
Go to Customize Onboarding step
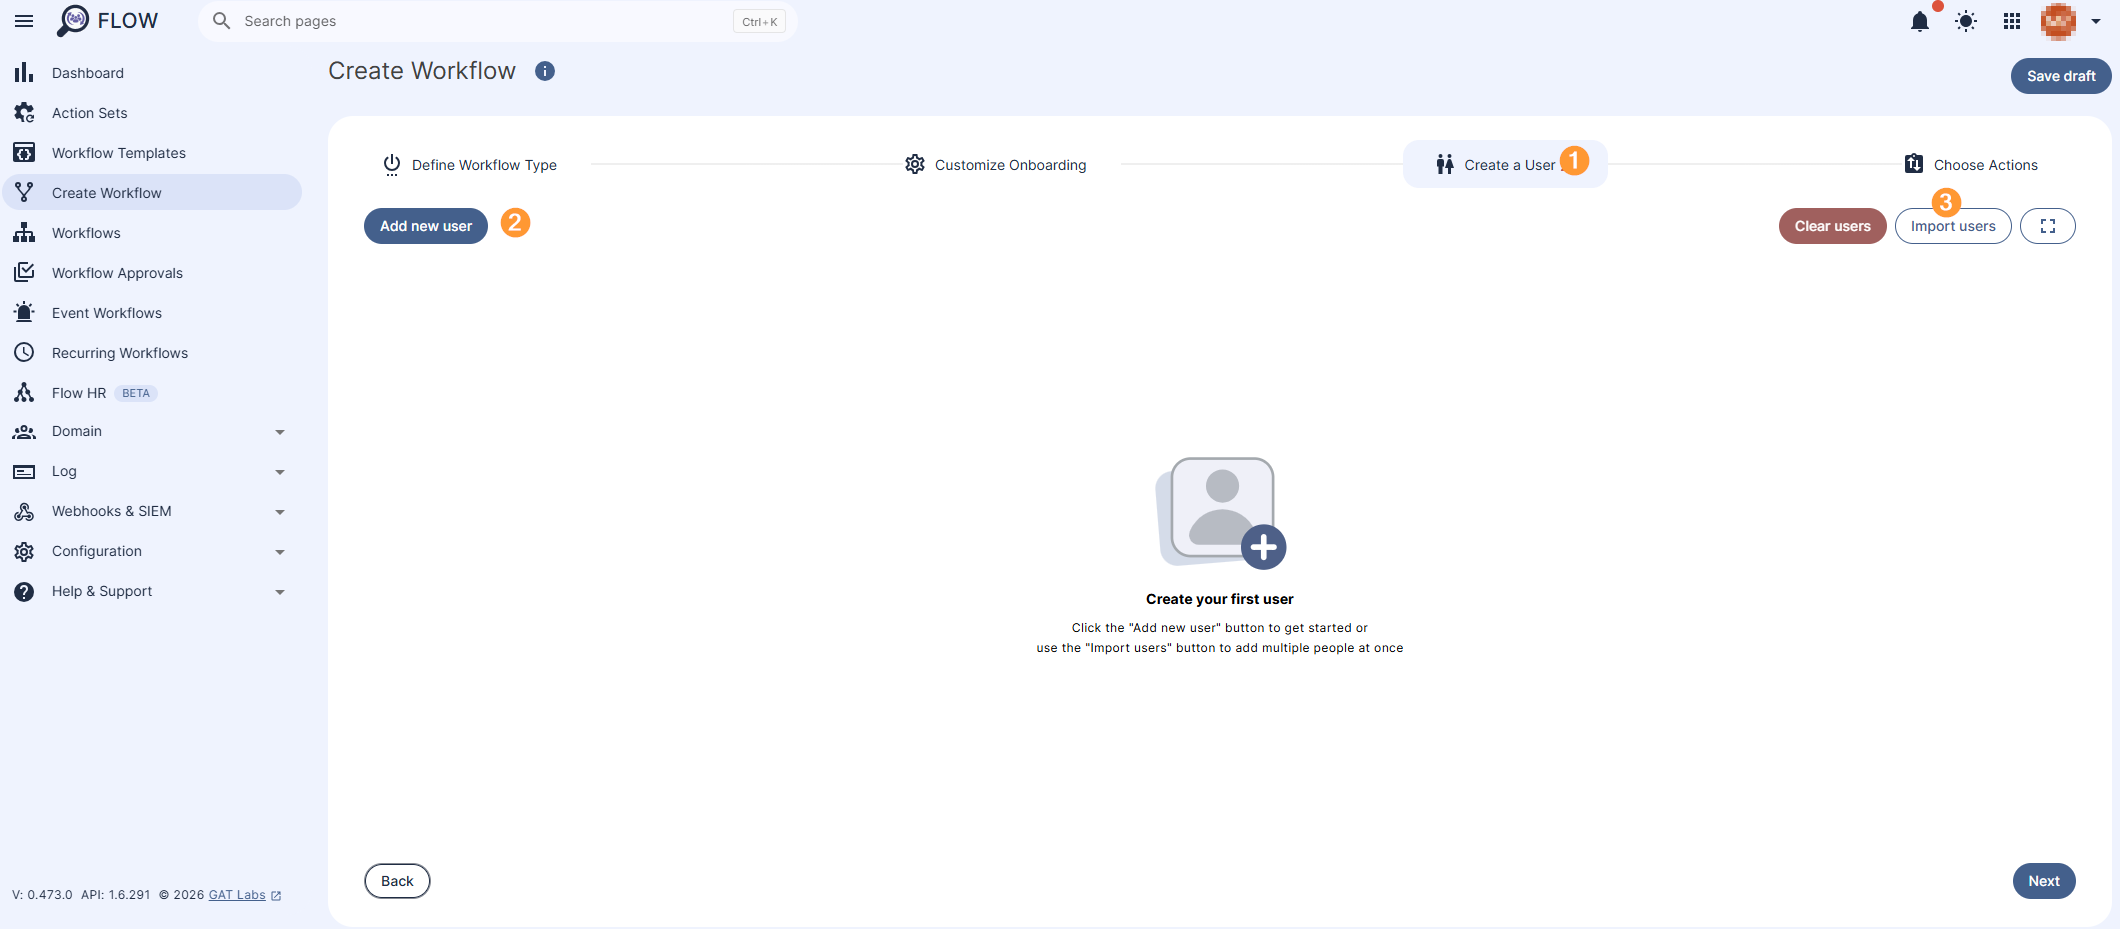coord(996,165)
